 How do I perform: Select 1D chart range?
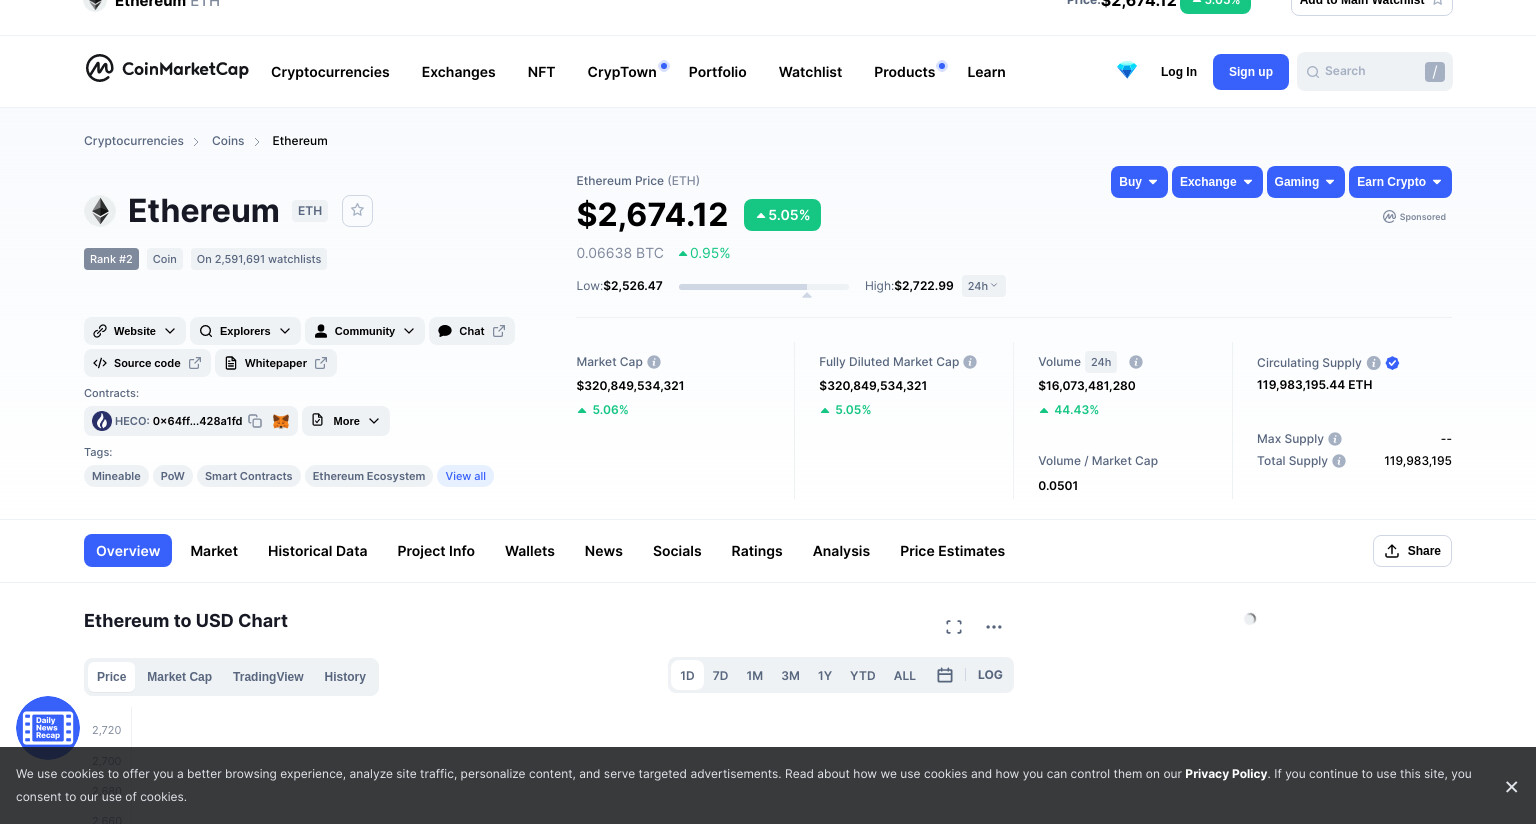(687, 676)
